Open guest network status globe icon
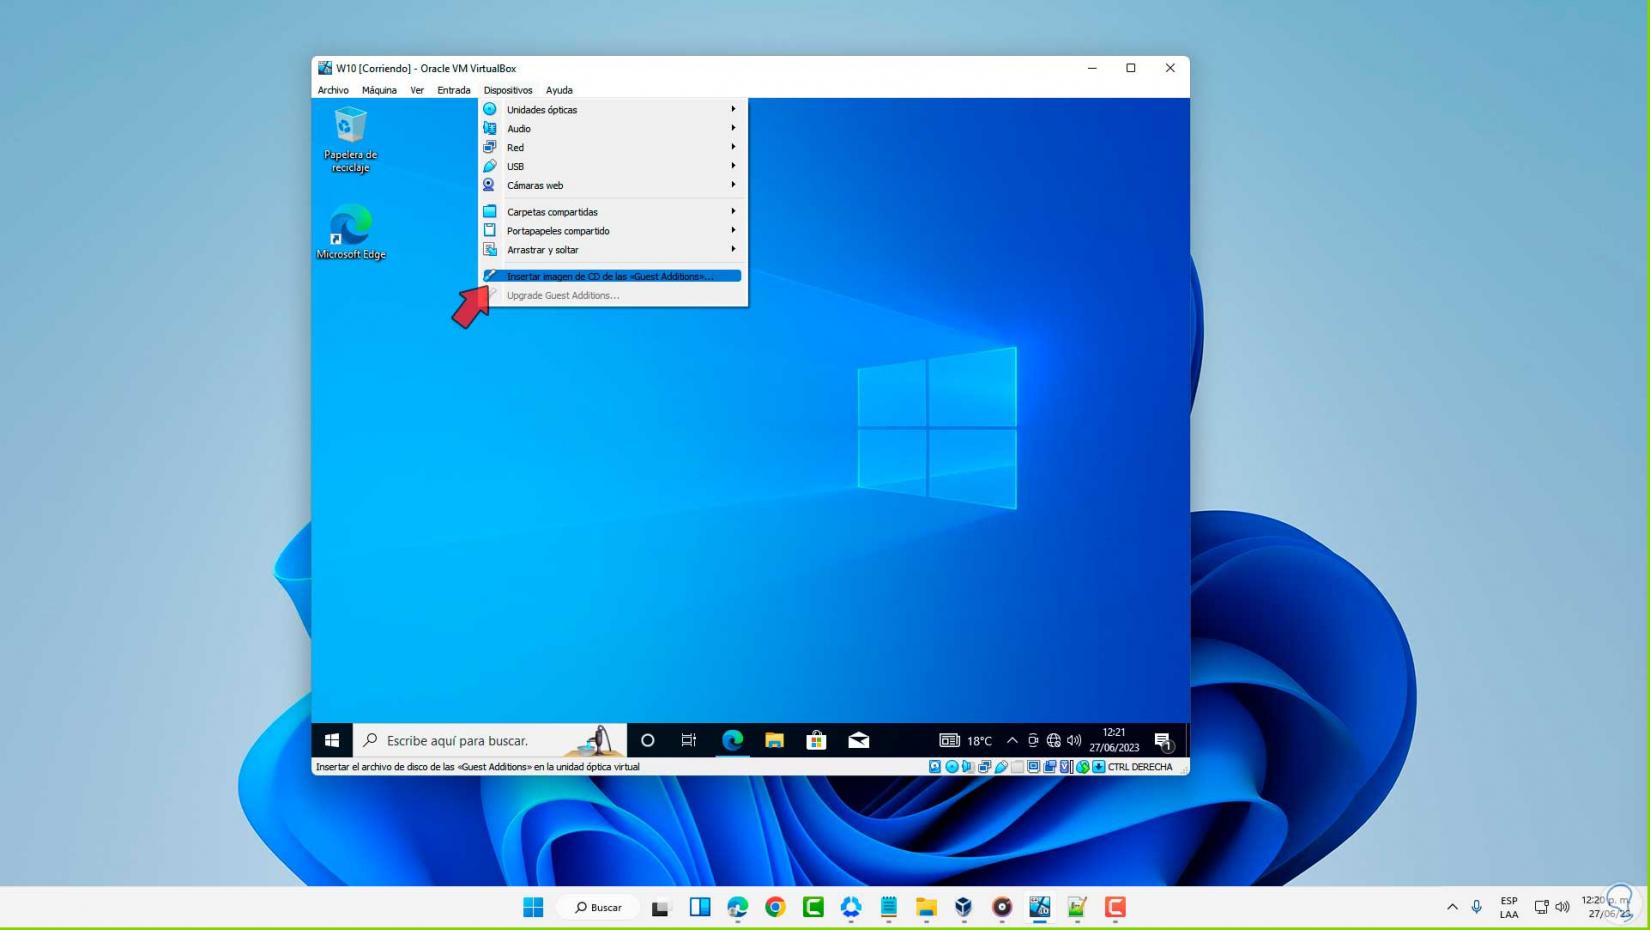The width and height of the screenshot is (1650, 930). pos(1054,741)
